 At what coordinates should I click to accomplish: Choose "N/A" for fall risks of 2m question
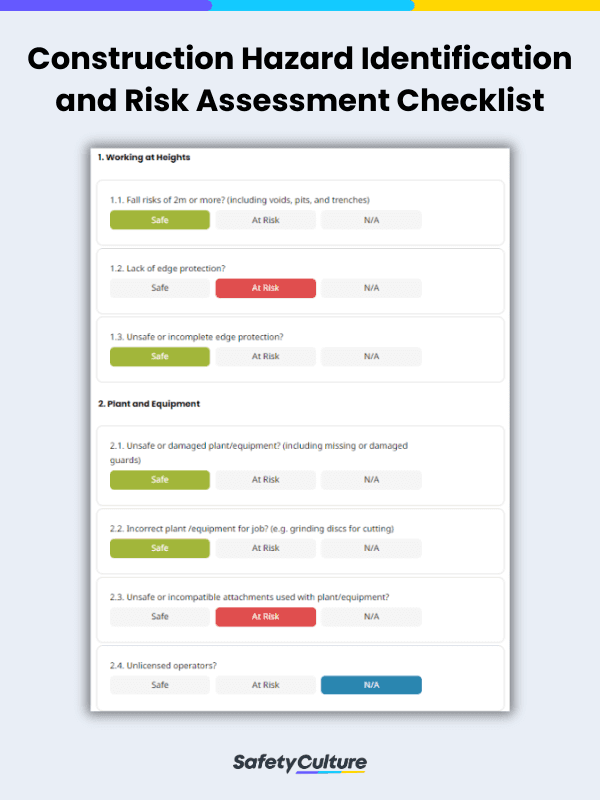(371, 220)
